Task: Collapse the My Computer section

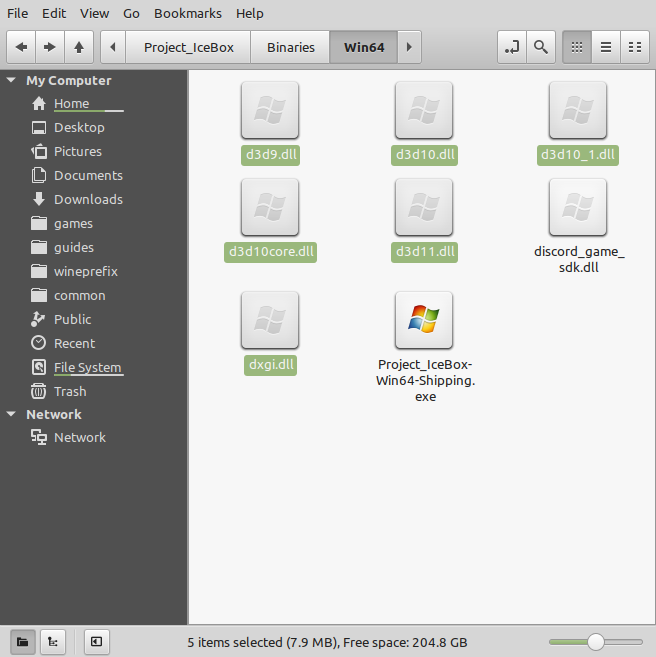Action: pos(11,80)
